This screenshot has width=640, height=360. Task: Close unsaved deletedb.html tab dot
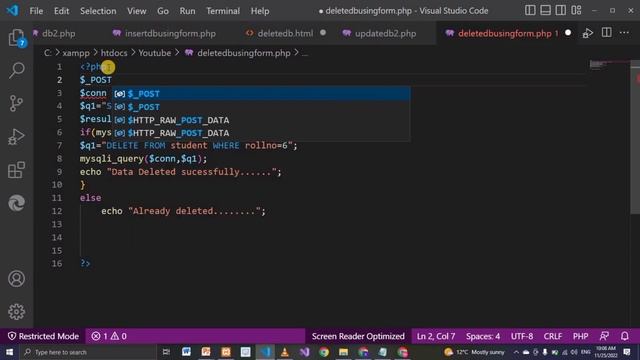(x=323, y=33)
